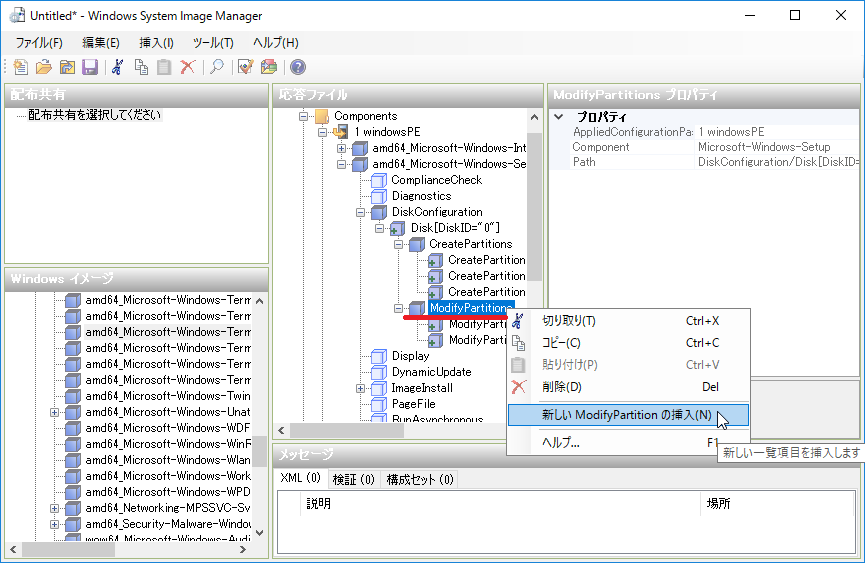This screenshot has height=563, width=865.
Task: Click the blue help question mark icon
Action: pos(297,67)
